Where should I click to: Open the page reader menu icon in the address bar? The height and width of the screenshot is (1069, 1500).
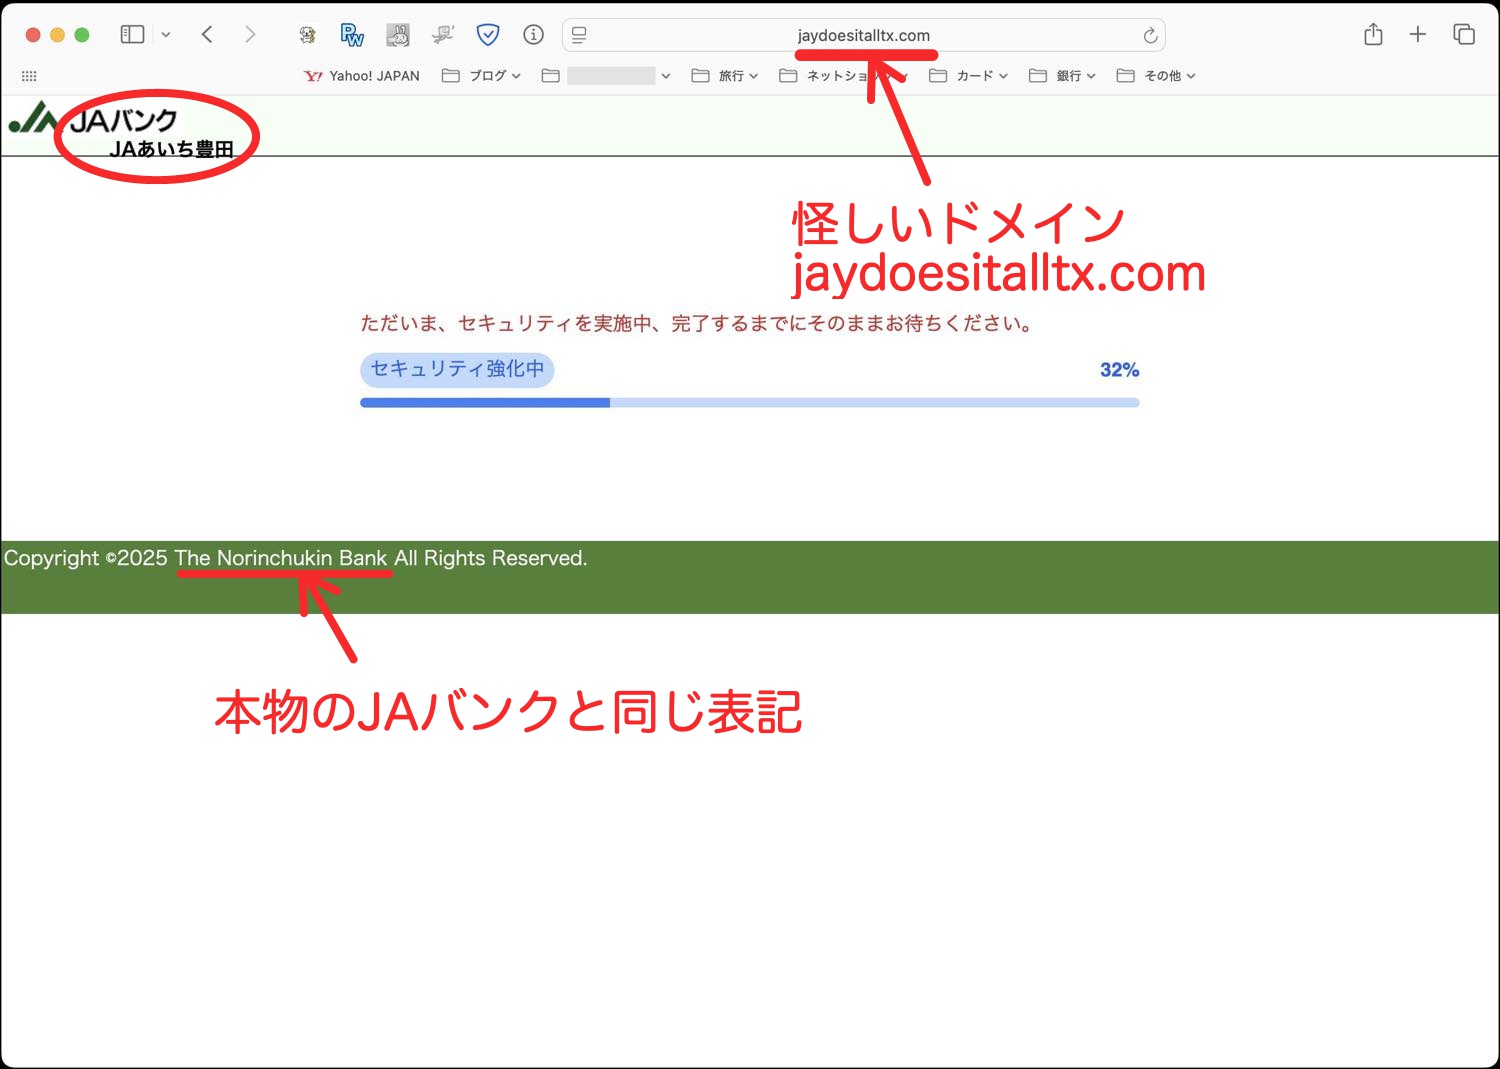pos(579,35)
